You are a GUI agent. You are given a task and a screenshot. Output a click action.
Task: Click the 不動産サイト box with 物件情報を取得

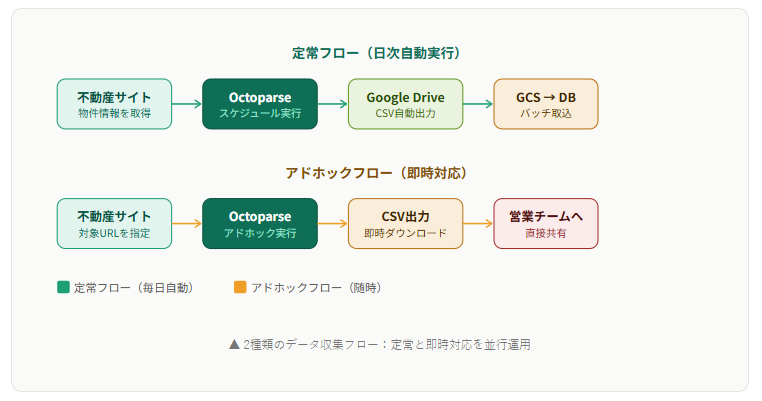[114, 104]
